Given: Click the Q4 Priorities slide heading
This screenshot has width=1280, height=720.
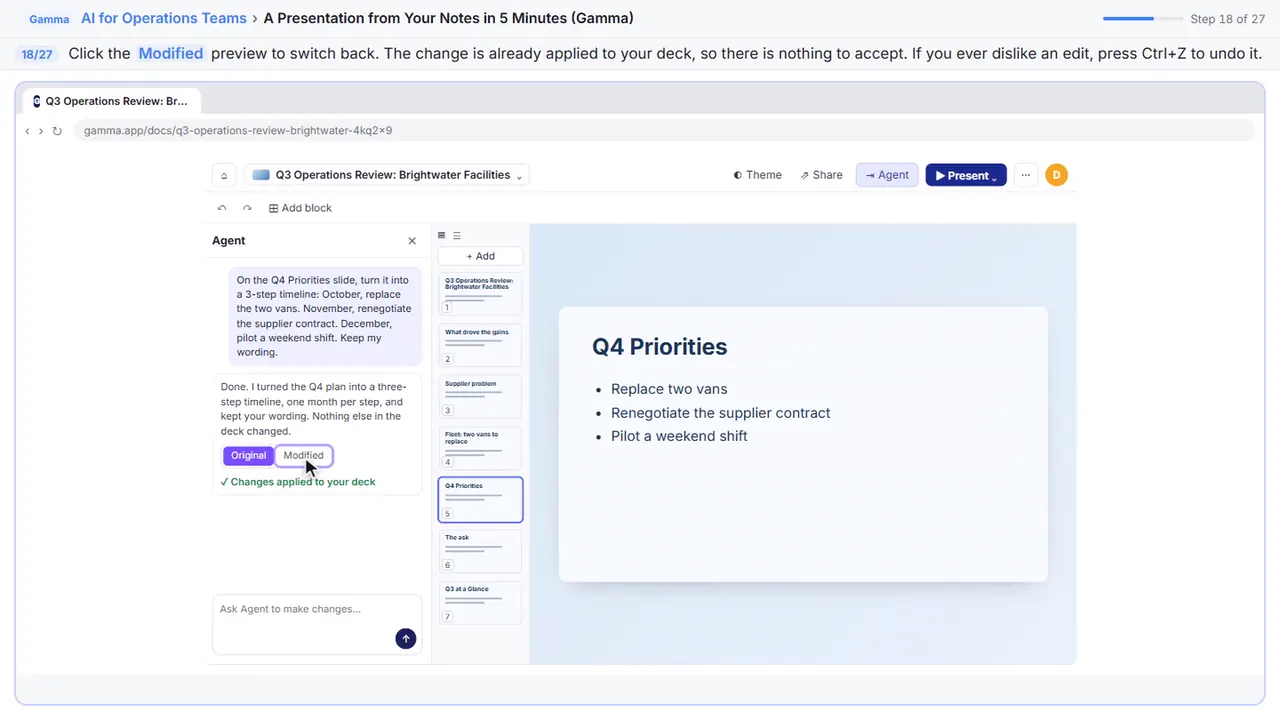Looking at the screenshot, I should [x=659, y=347].
